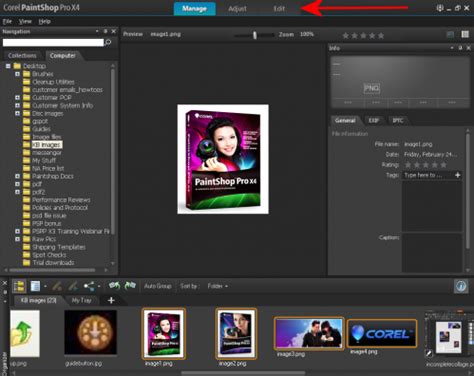Select the KB images folder
The height and width of the screenshot is (376, 474).
[47, 145]
